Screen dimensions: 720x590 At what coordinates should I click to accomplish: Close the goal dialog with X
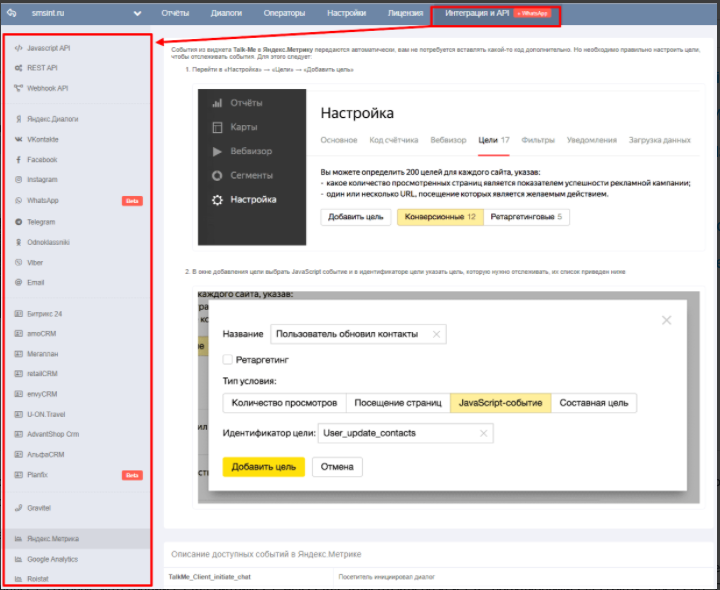(666, 320)
